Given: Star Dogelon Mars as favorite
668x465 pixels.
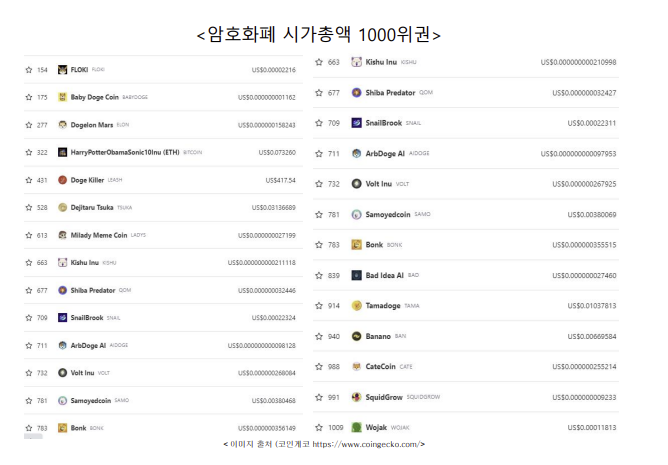Looking at the screenshot, I should pos(29,125).
